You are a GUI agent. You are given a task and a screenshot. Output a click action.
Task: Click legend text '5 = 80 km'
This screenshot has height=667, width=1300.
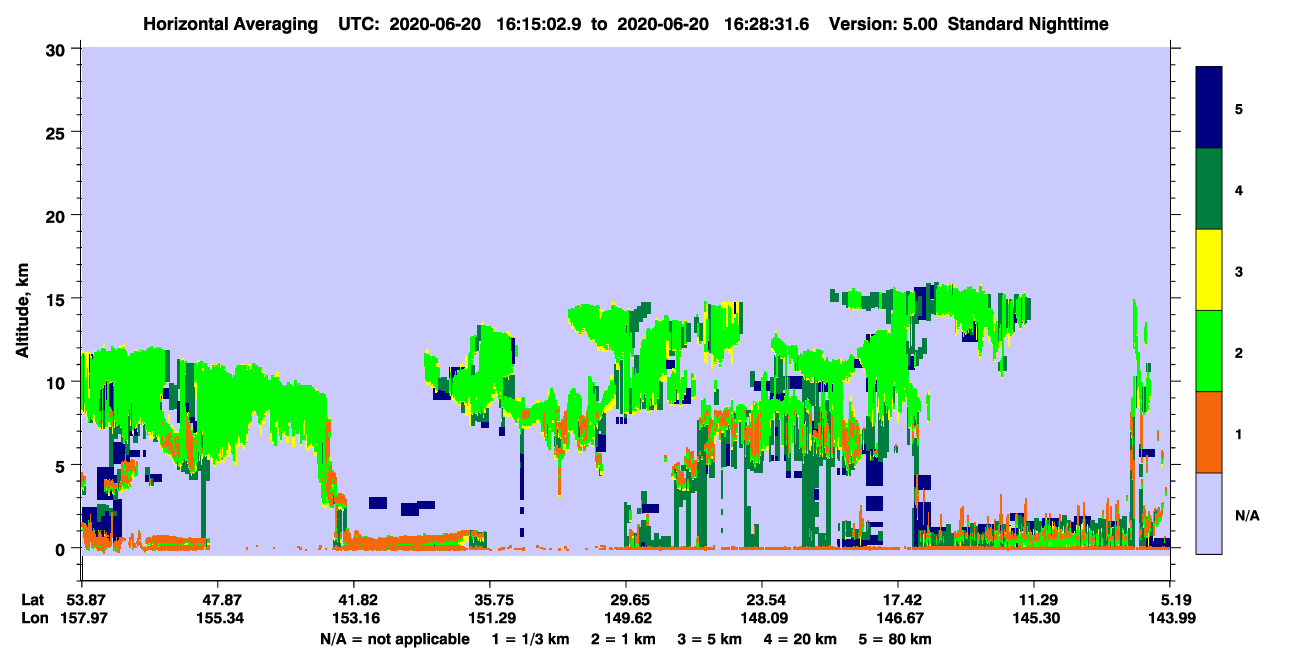coord(896,639)
